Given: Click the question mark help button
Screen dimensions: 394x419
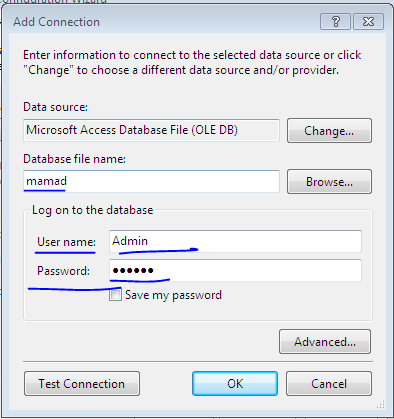Looking at the screenshot, I should click(335, 22).
